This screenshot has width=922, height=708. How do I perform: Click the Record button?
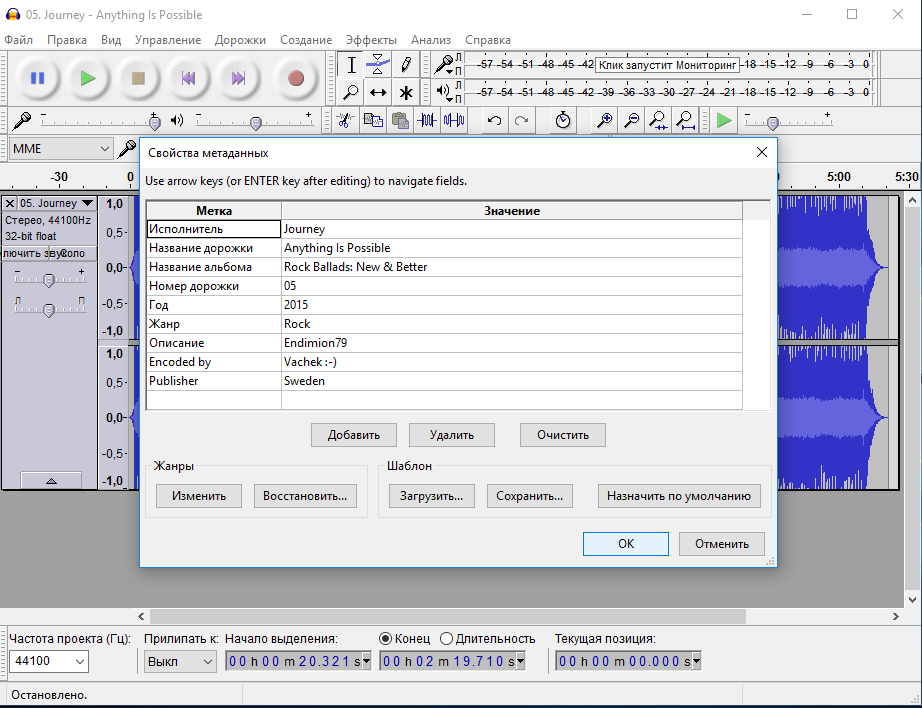[x=295, y=78]
